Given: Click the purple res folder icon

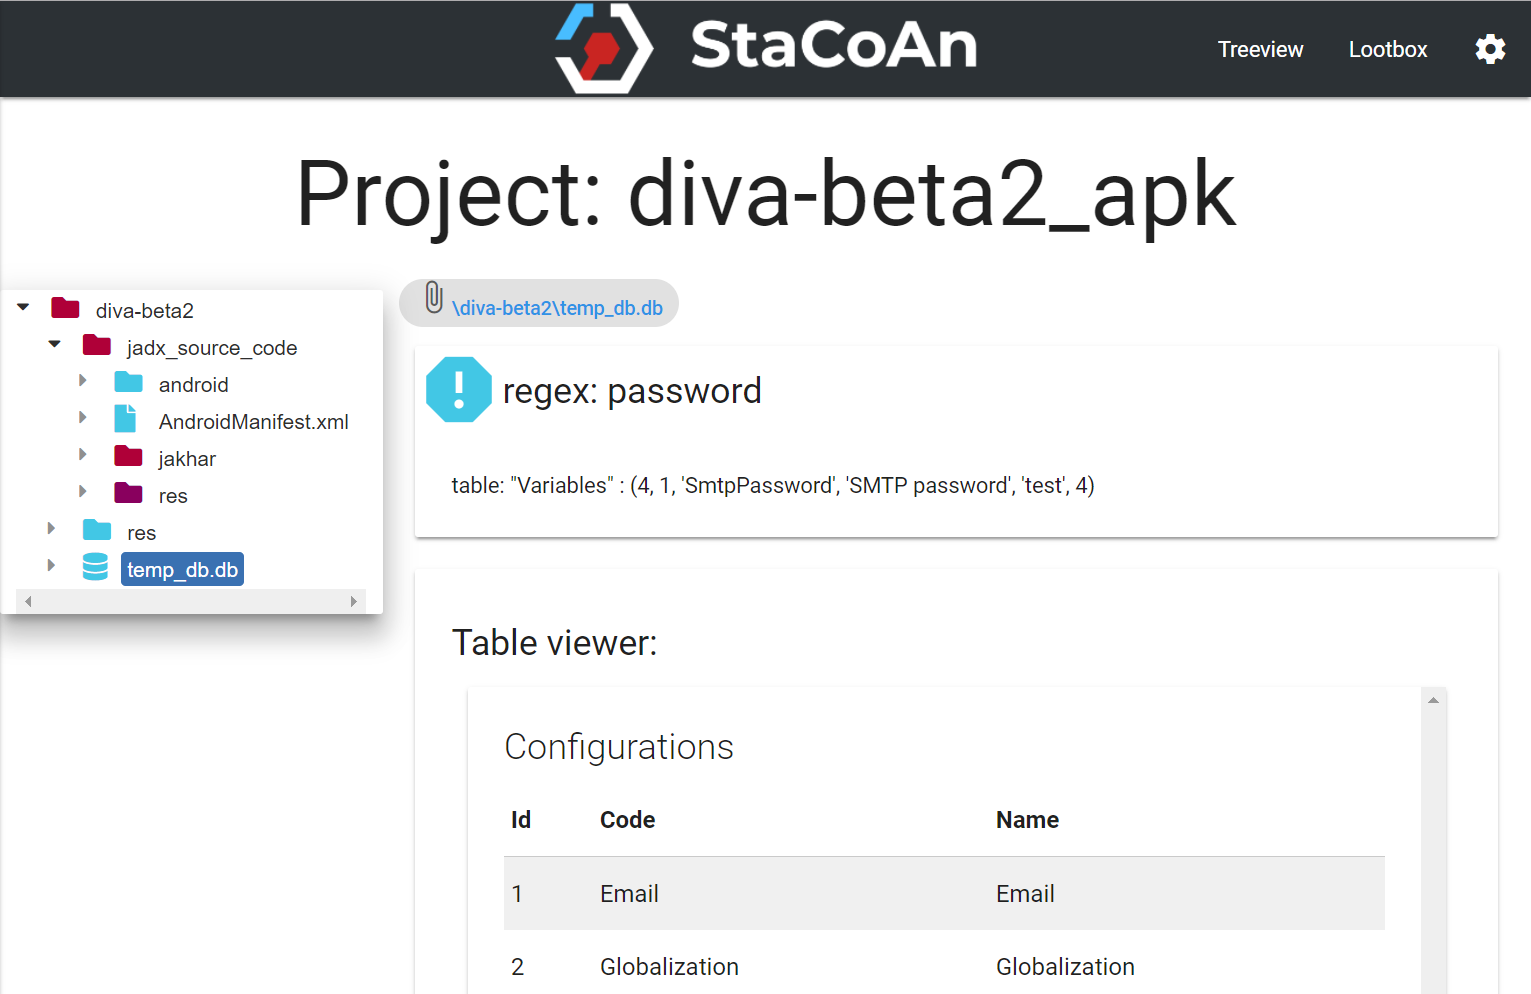Looking at the screenshot, I should tap(128, 493).
